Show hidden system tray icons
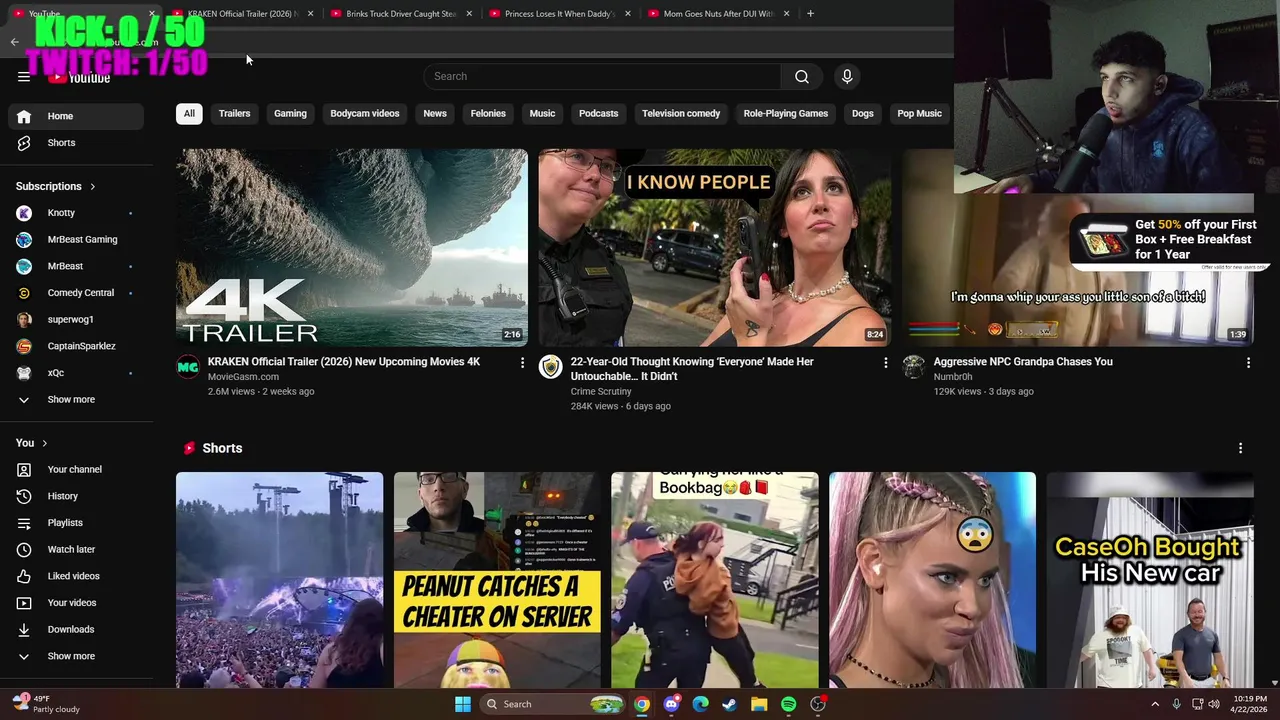This screenshot has width=1280, height=720. [x=1155, y=704]
